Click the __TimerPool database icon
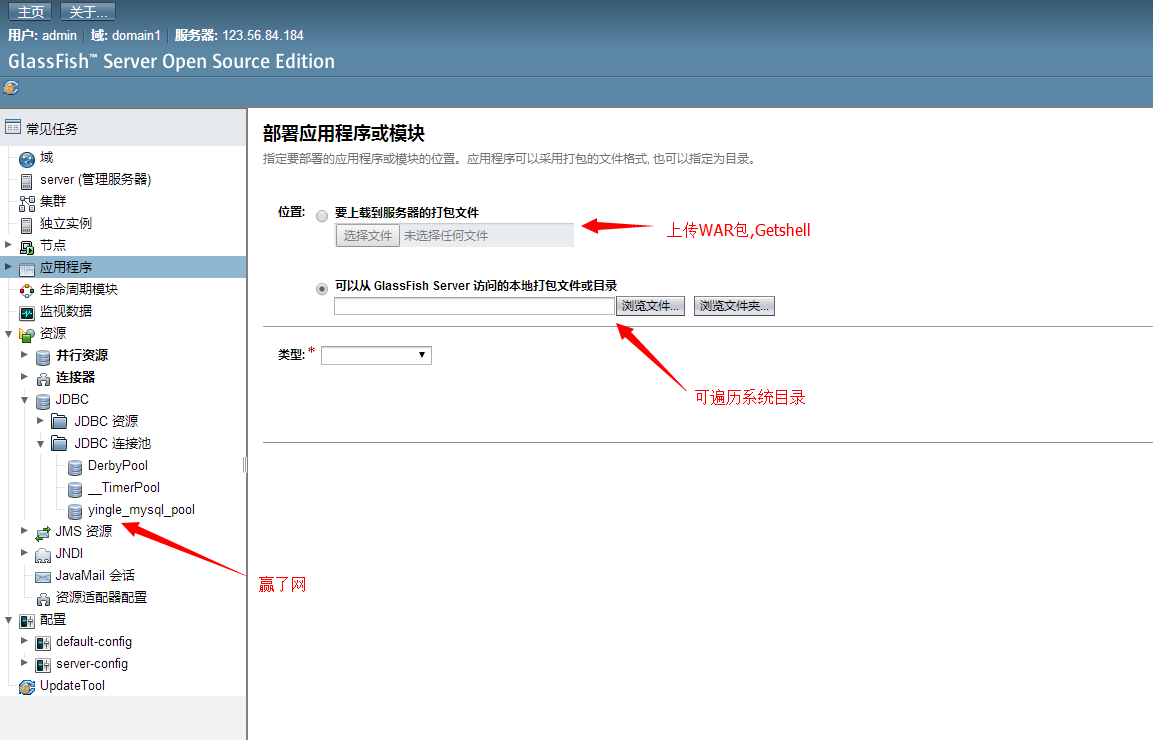This screenshot has width=1153, height=740. click(x=75, y=489)
